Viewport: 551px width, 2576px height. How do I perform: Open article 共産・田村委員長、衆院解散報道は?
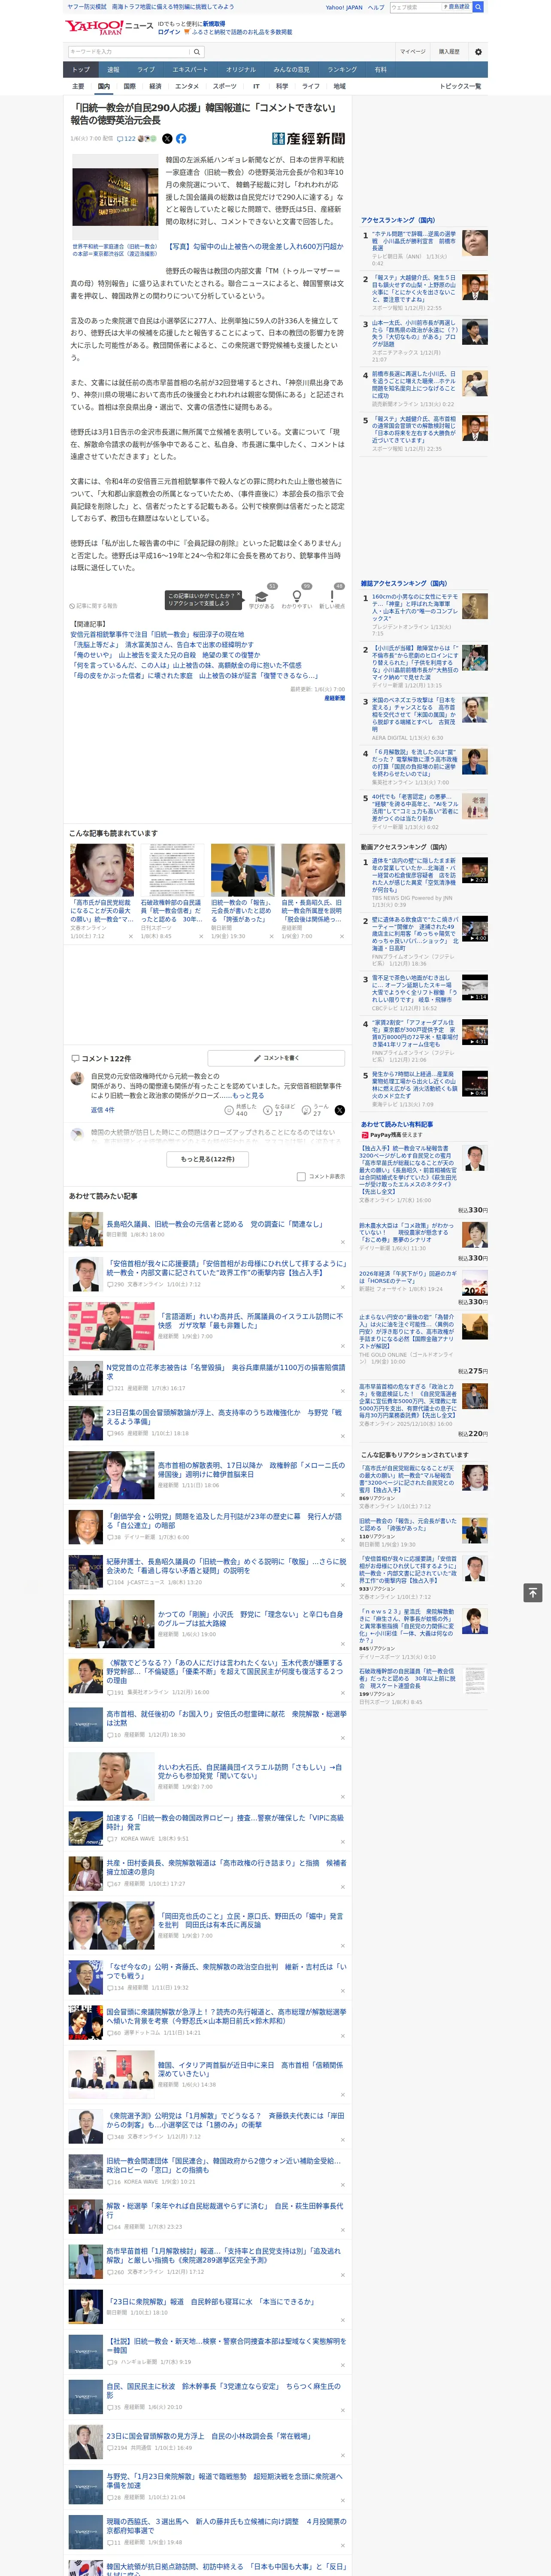(226, 1867)
